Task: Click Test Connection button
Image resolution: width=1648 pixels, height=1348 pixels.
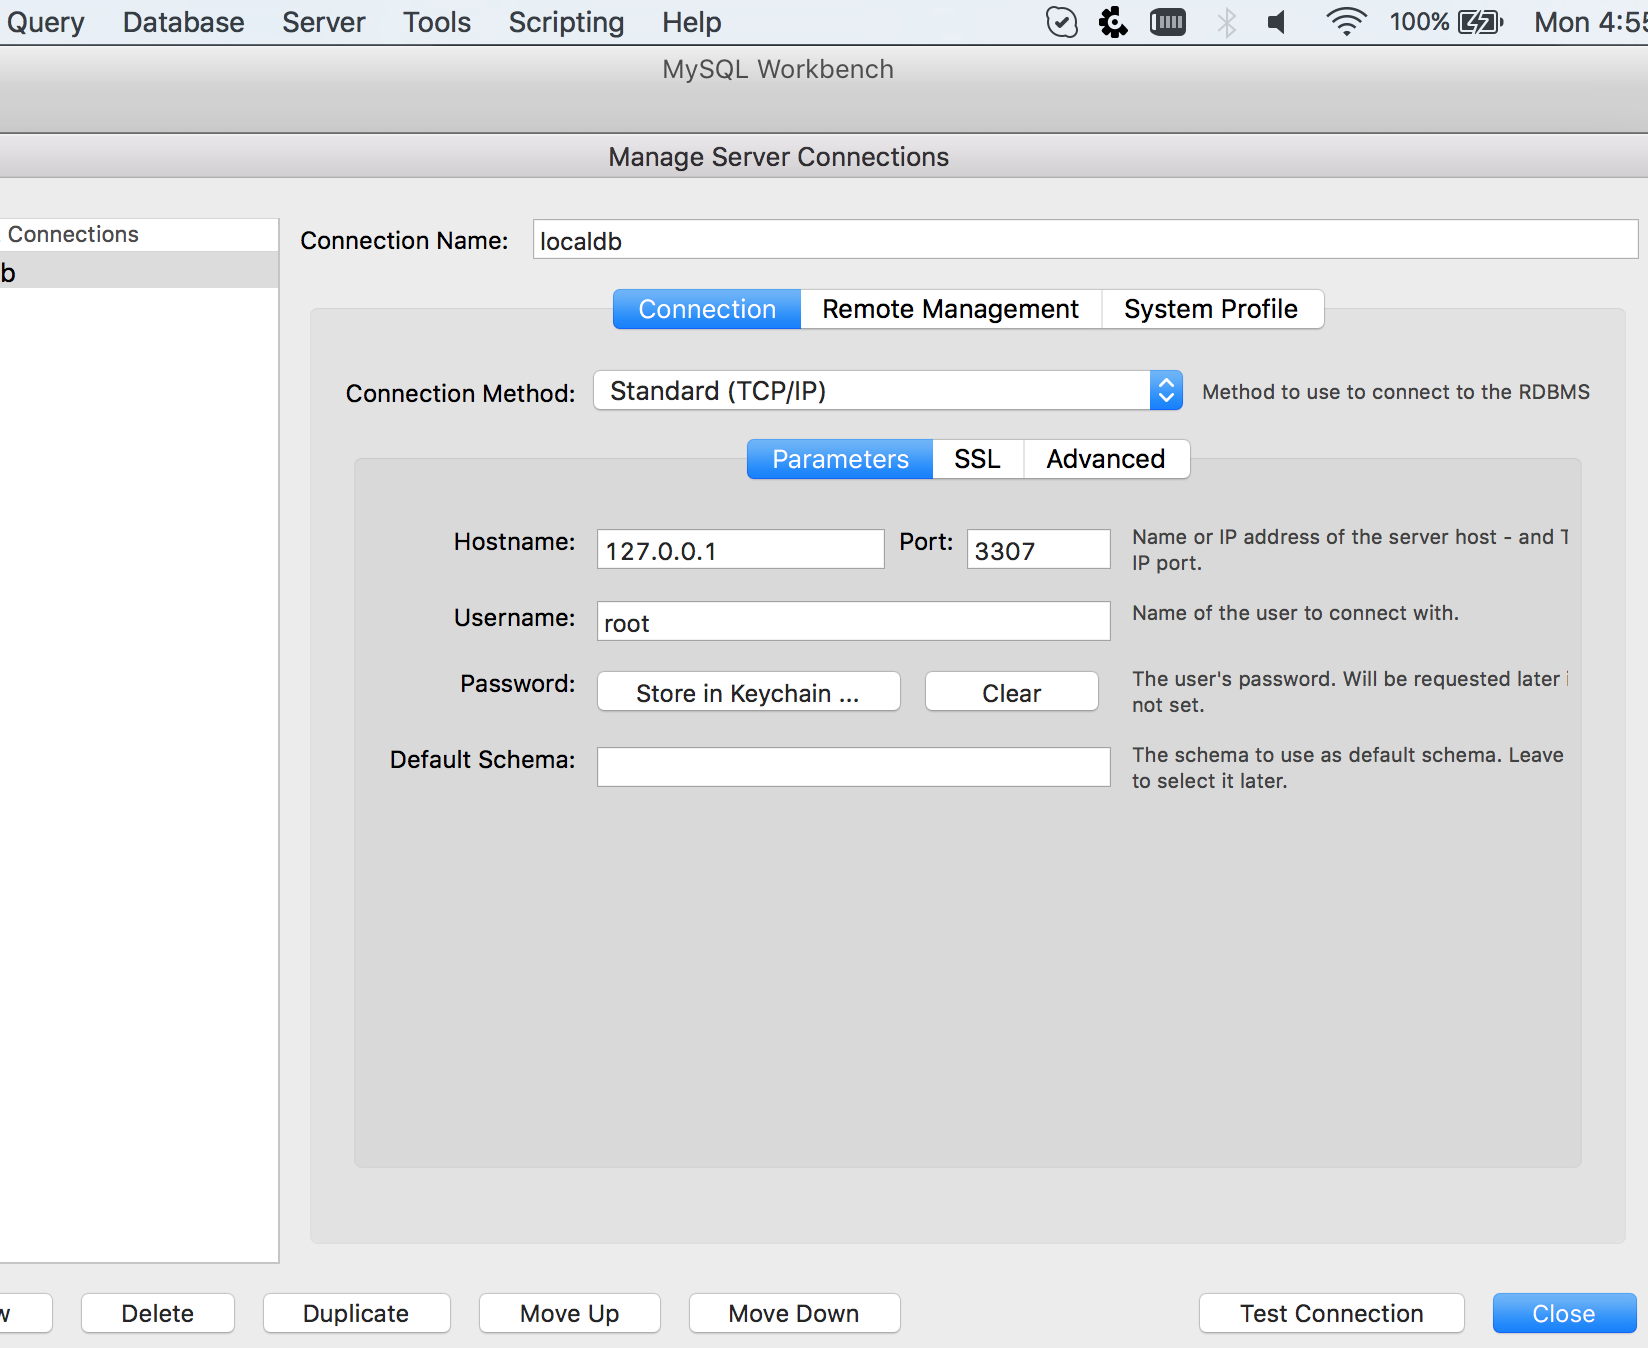Action: click(1332, 1313)
